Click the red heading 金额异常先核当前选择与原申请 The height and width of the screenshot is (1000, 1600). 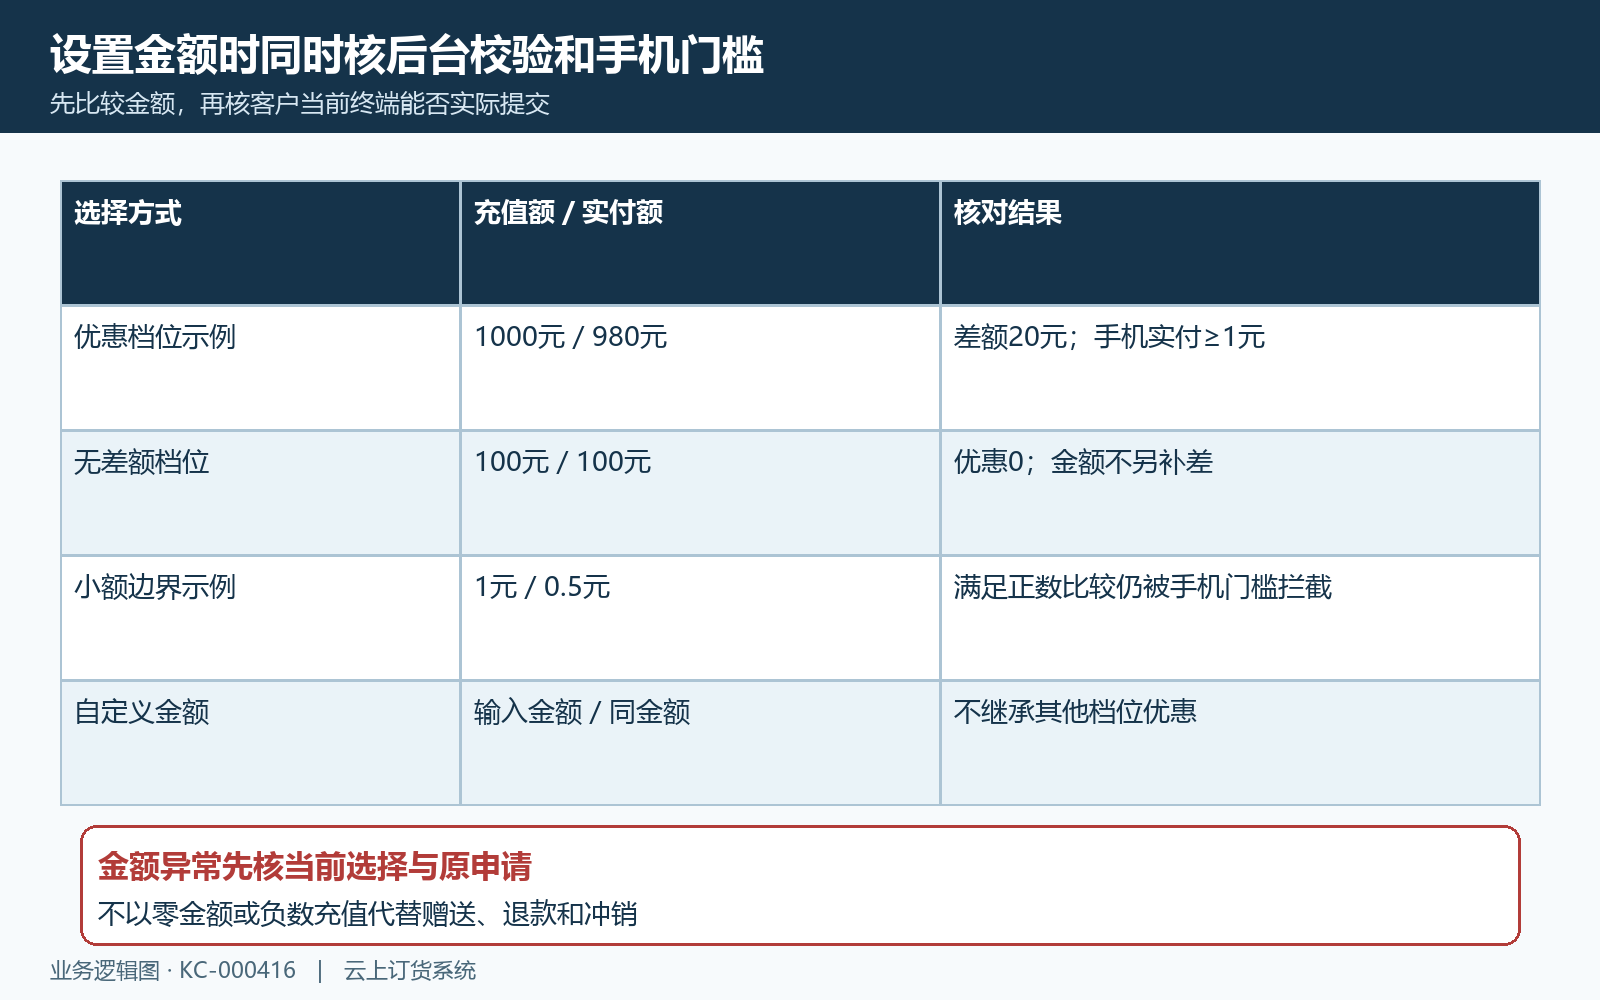(315, 866)
